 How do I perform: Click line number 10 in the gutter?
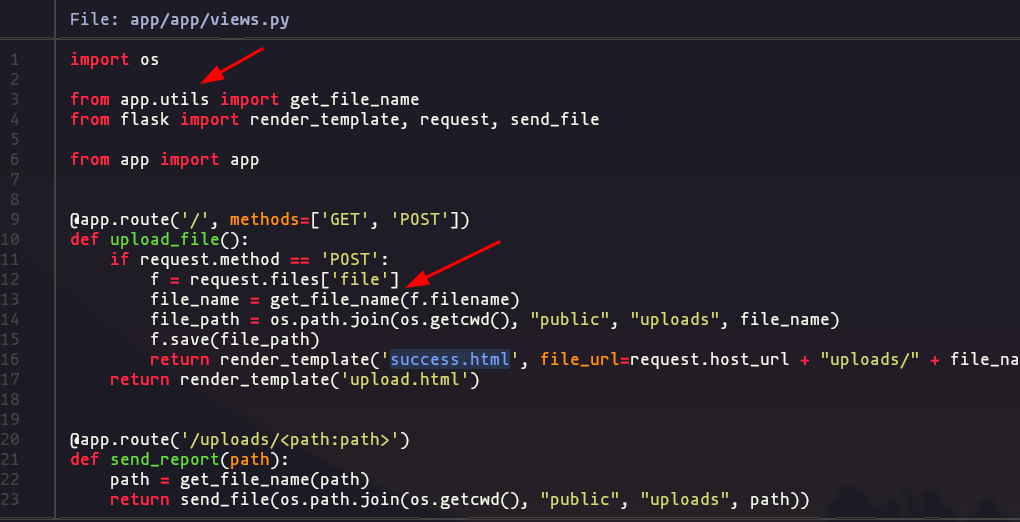click(10, 240)
